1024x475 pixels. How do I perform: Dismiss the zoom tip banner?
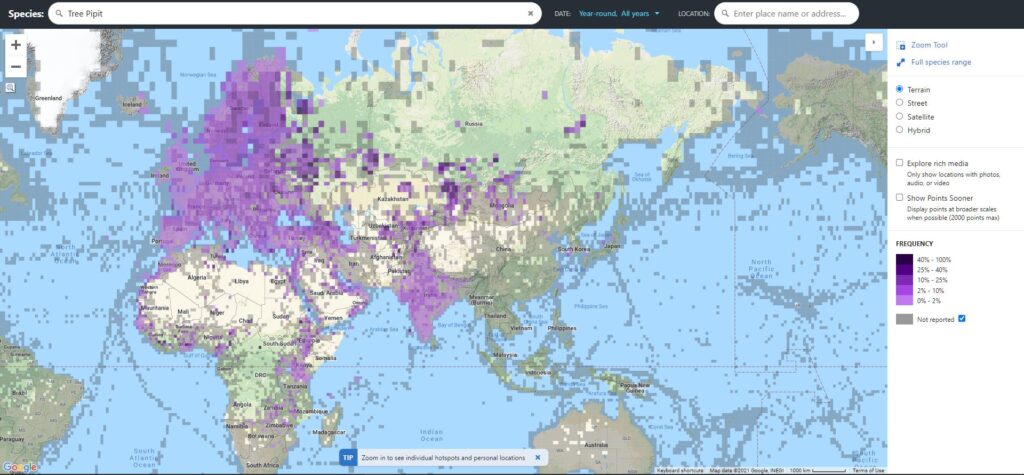[x=537, y=457]
